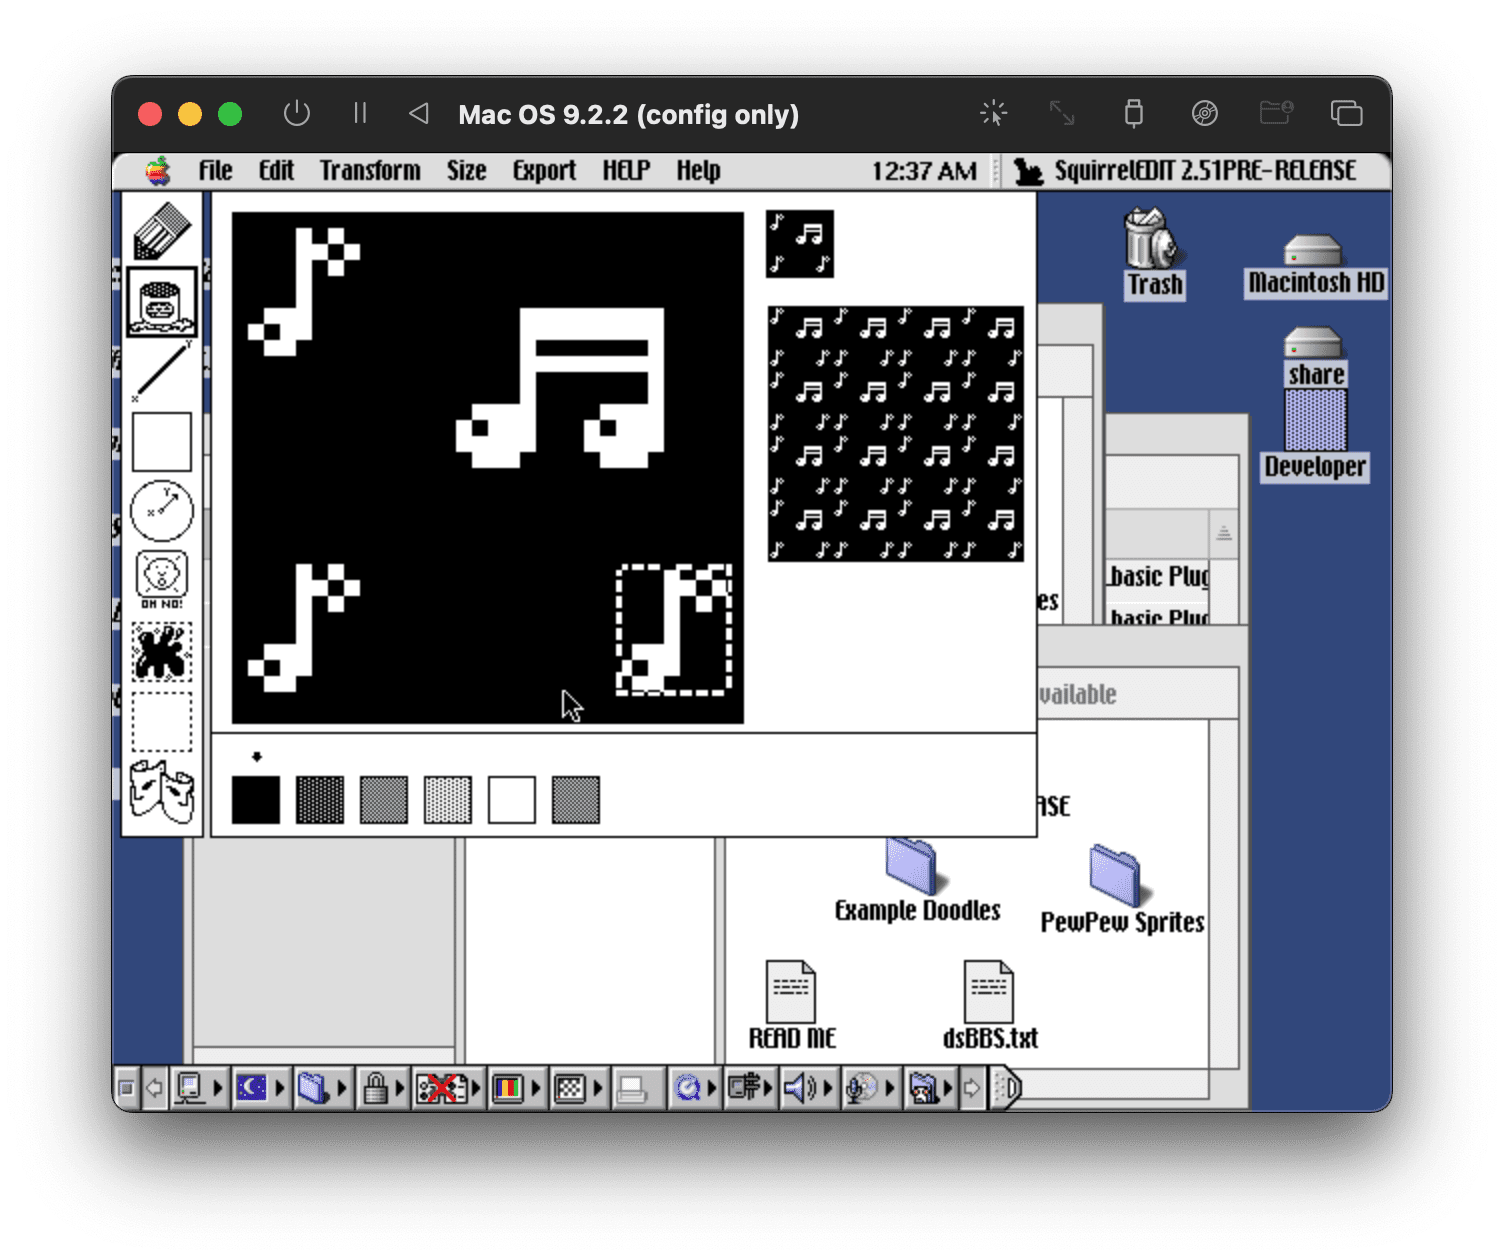Open the Size menu
The image size is (1504, 1260).
pyautogui.click(x=466, y=171)
